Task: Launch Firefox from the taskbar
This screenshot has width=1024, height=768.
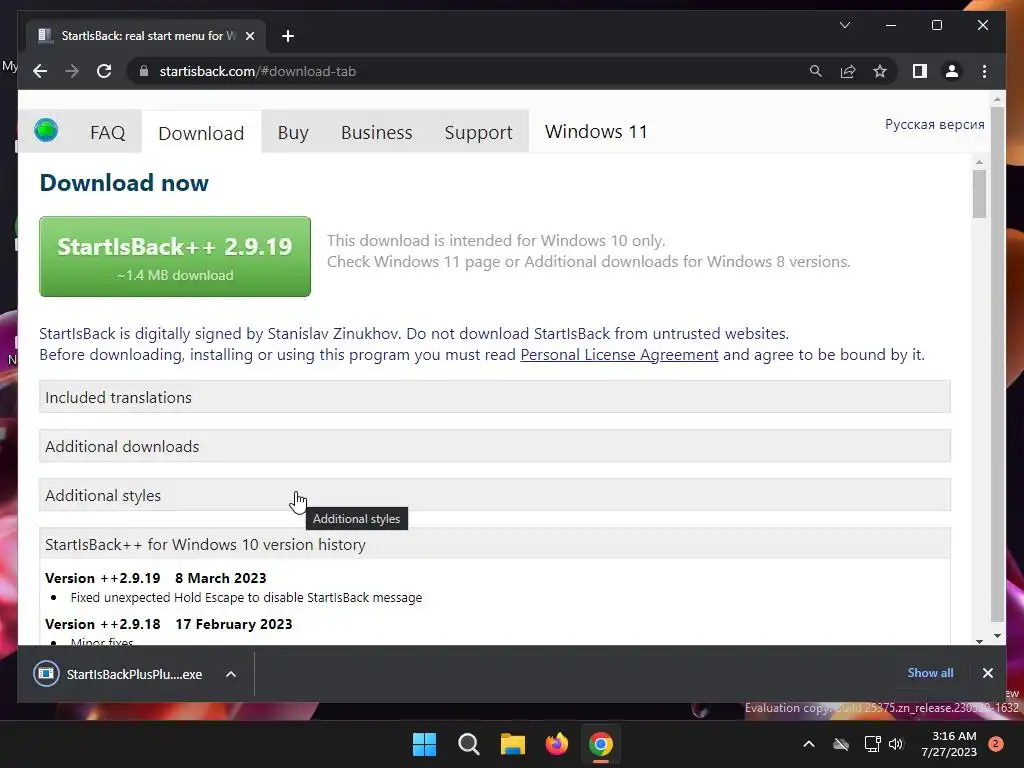Action: 556,744
